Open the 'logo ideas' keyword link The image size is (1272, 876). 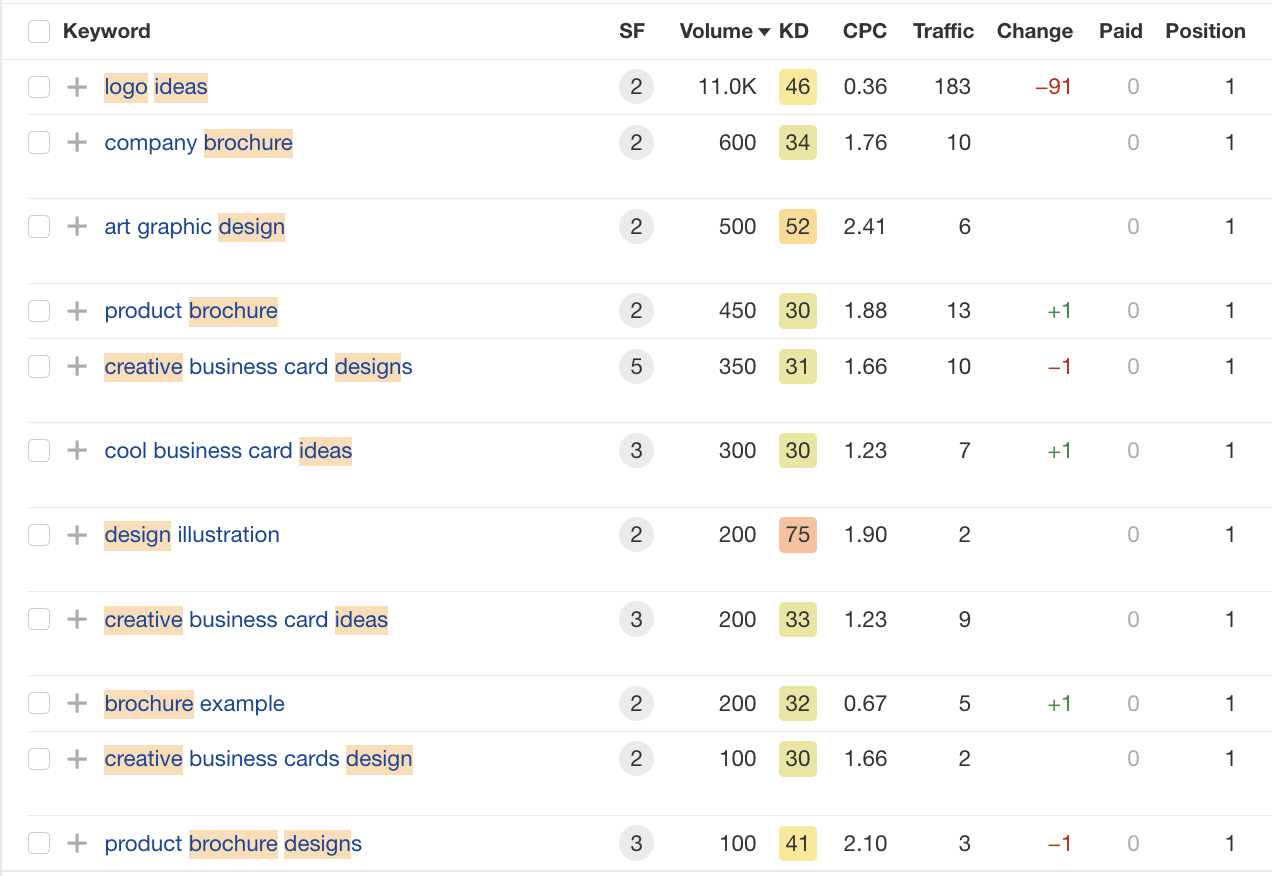click(x=156, y=87)
